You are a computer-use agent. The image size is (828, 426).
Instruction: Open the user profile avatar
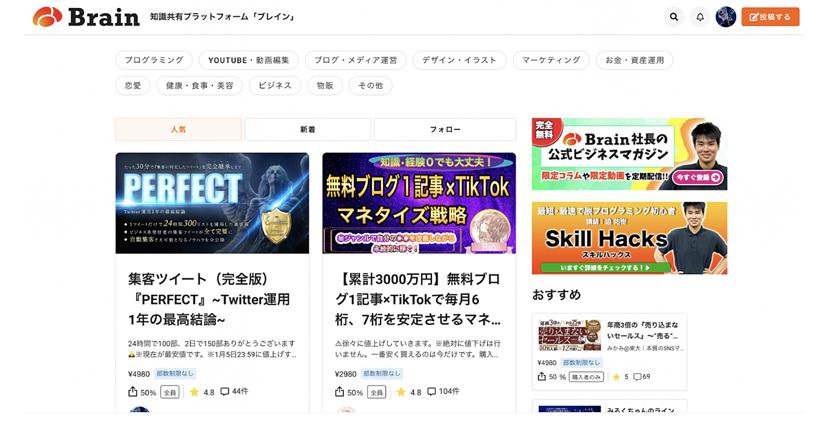click(726, 17)
